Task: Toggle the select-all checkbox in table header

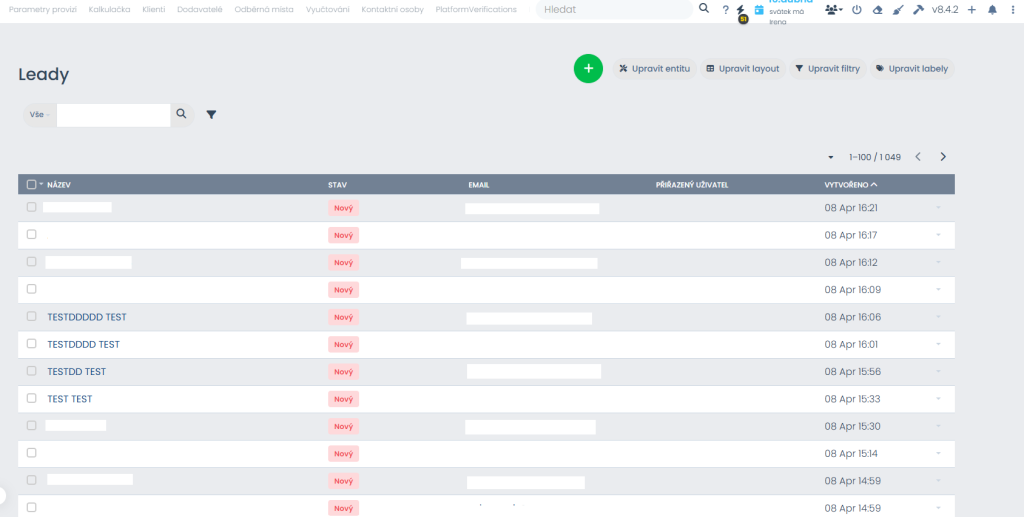Action: point(32,185)
